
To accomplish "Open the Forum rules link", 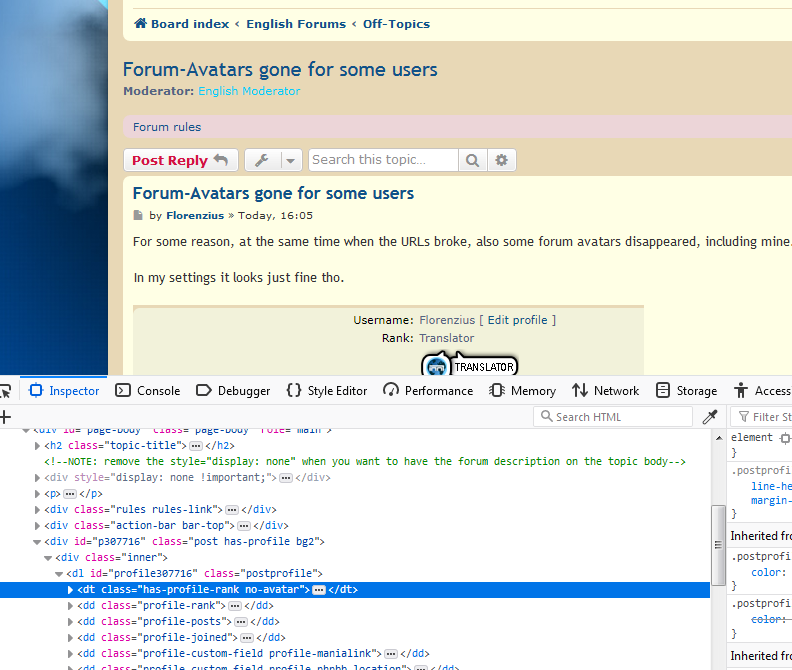I will (167, 127).
